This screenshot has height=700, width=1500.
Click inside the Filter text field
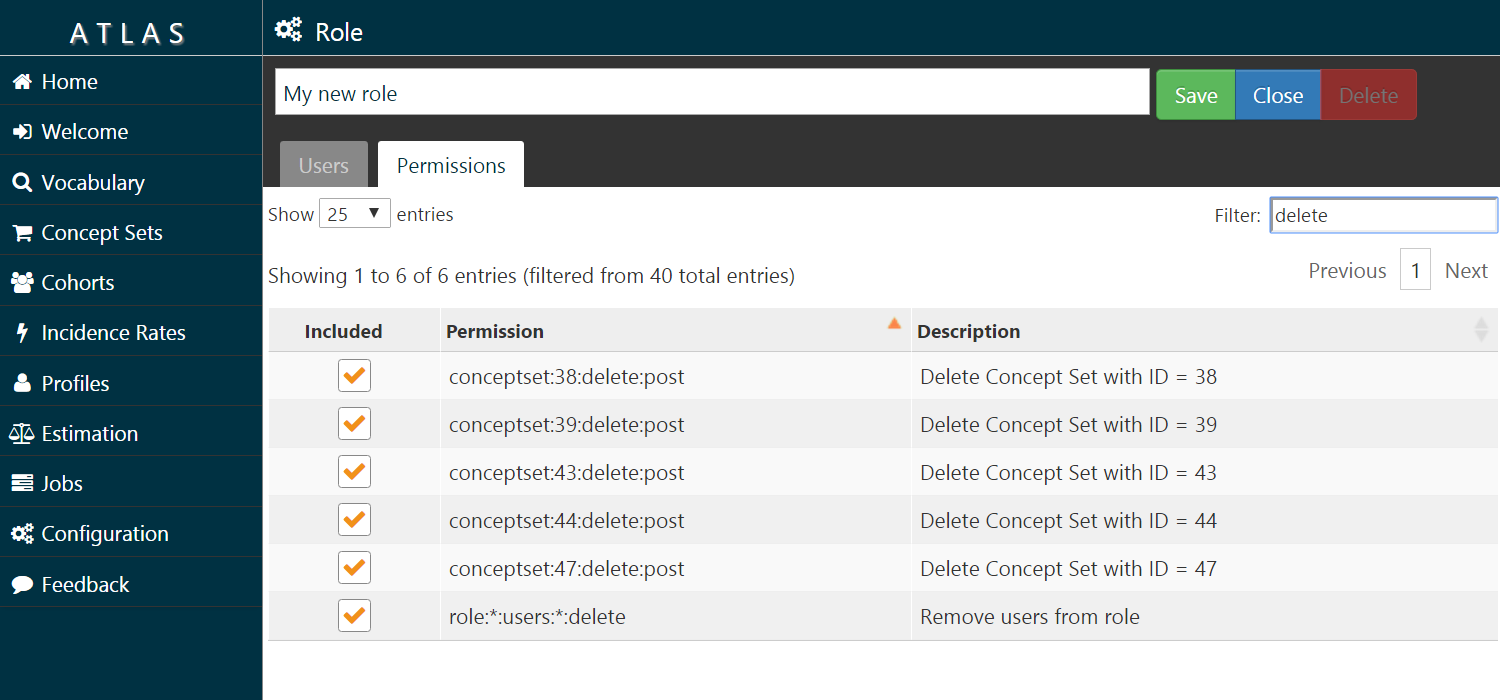coord(1383,215)
